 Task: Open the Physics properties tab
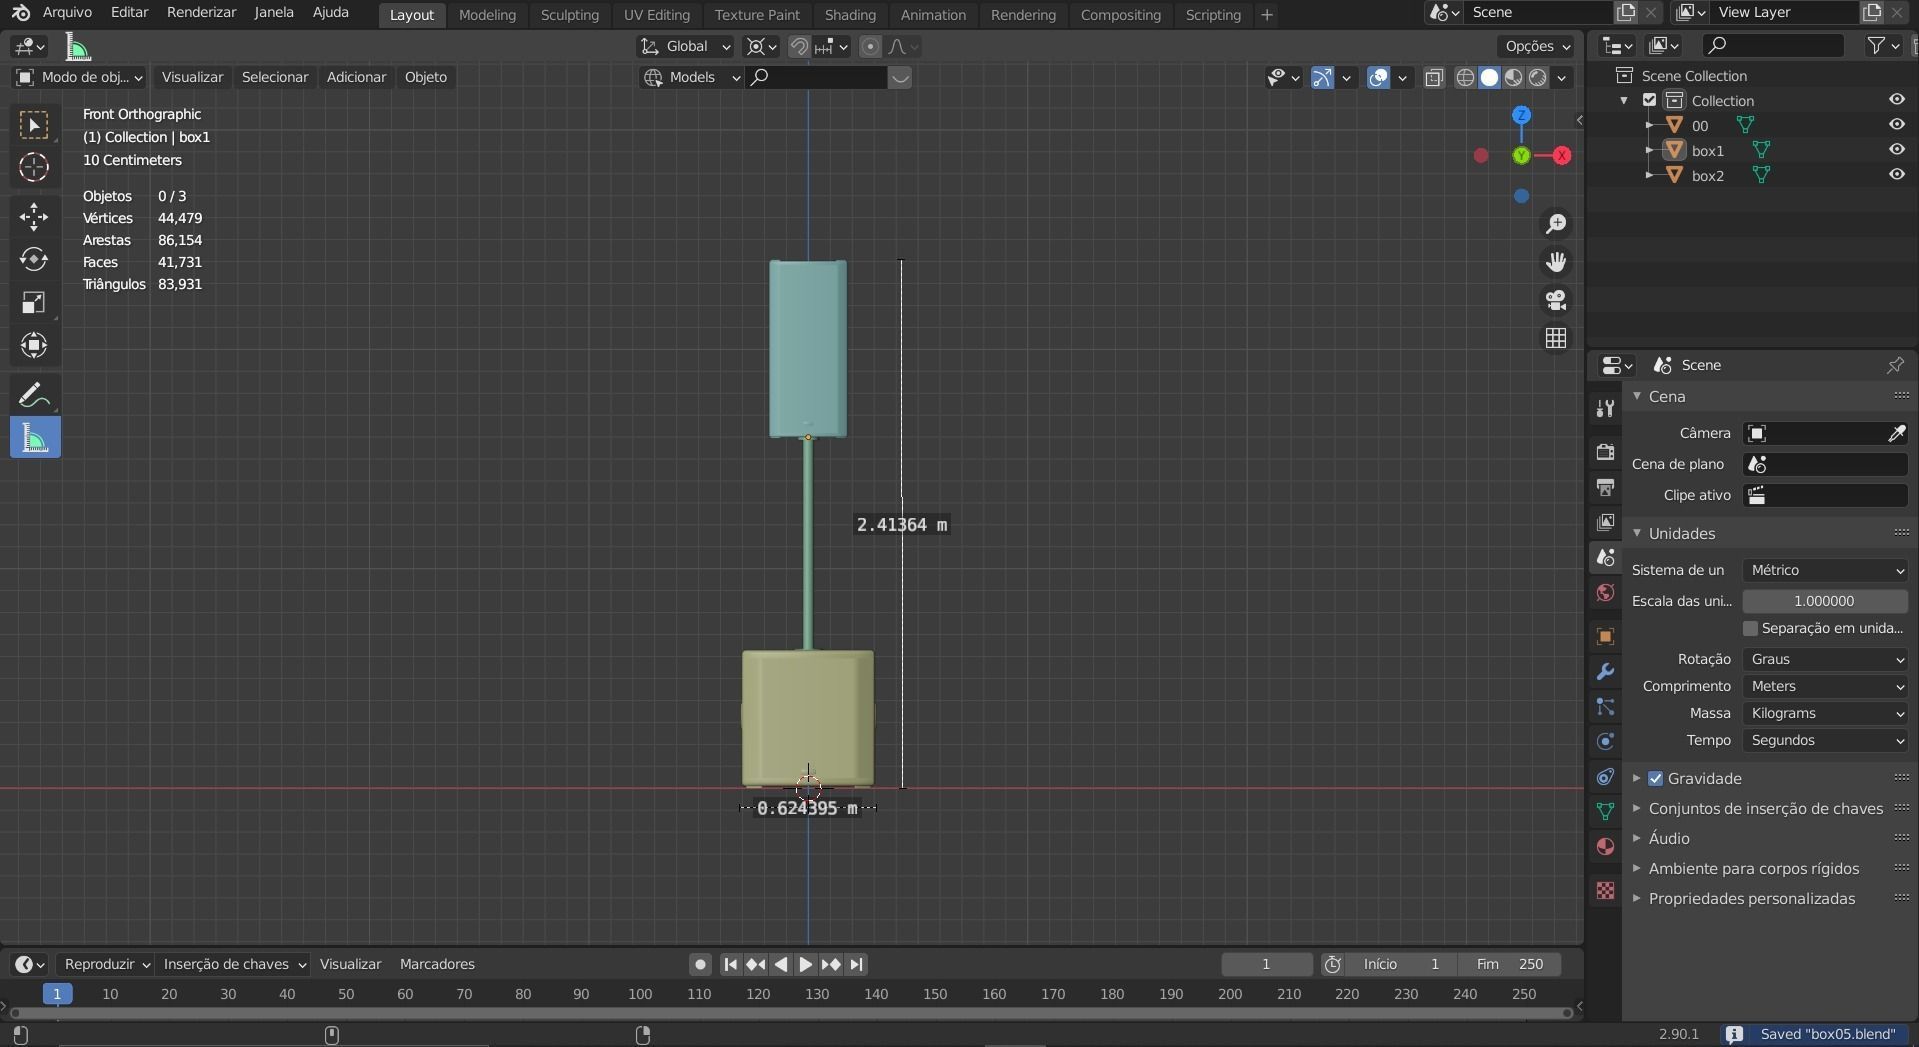tap(1605, 741)
